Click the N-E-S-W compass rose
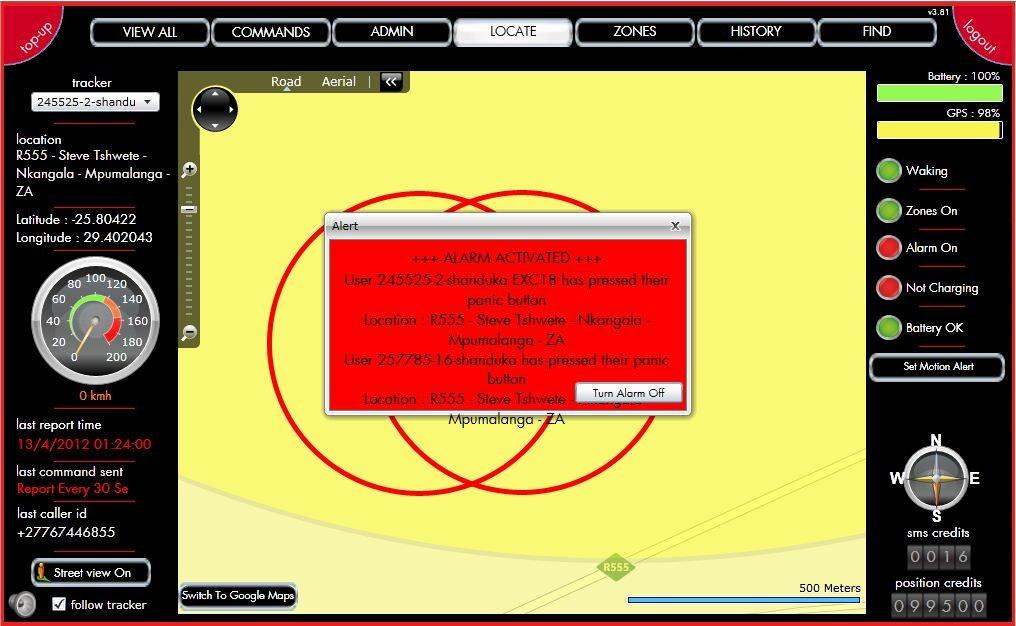Screen dimensions: 1016x626 936,478
